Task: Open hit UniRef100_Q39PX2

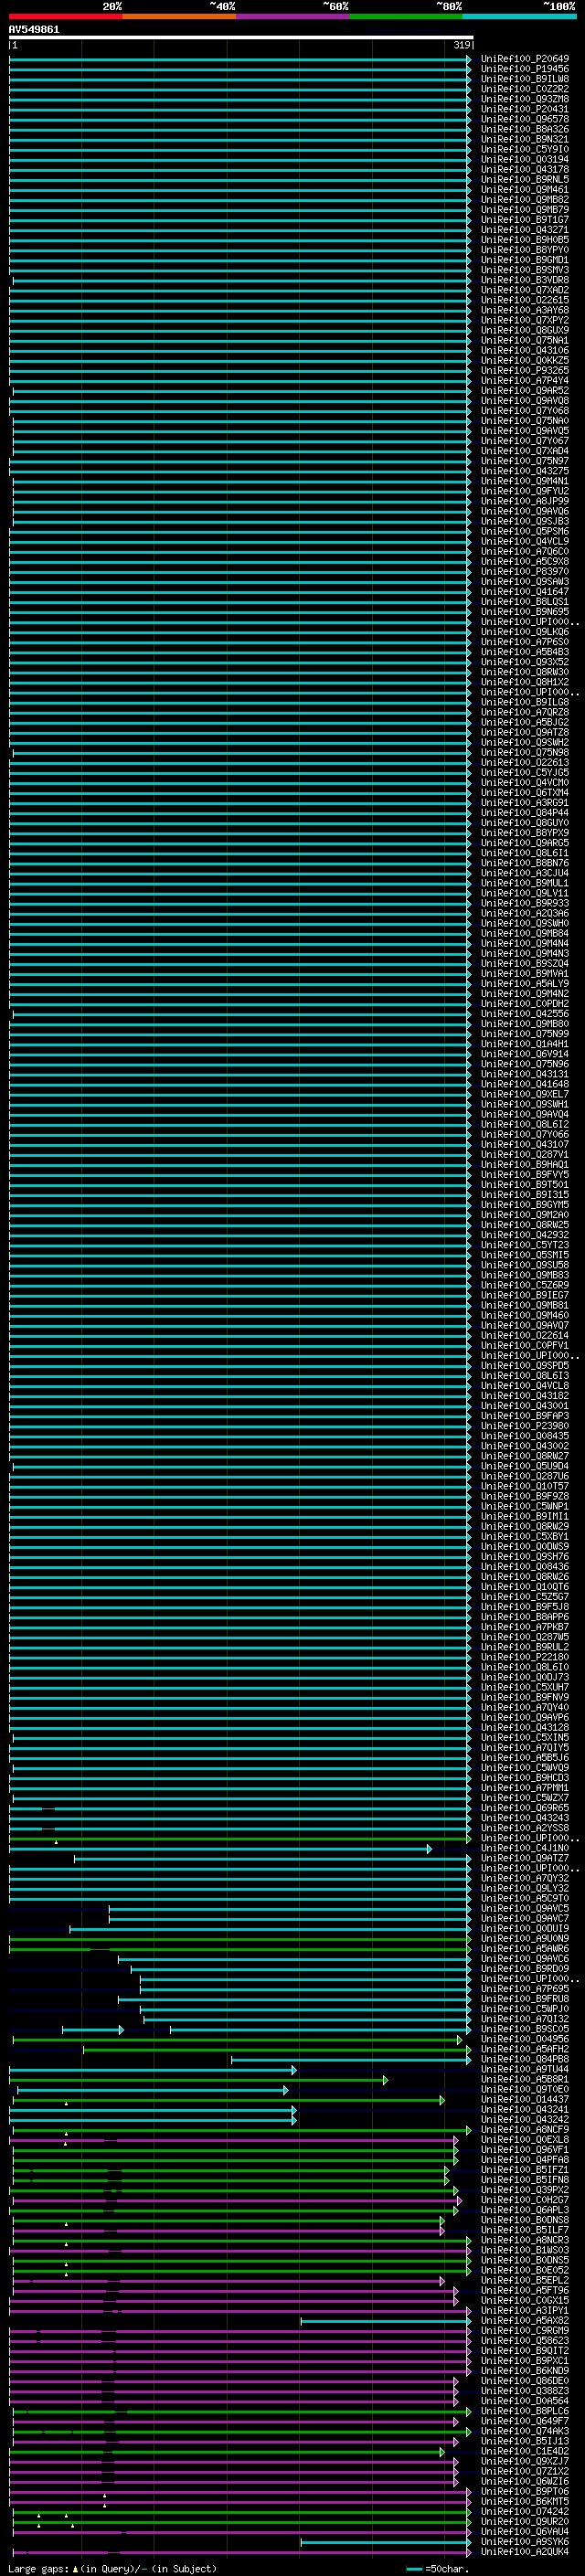Action: tap(524, 2189)
